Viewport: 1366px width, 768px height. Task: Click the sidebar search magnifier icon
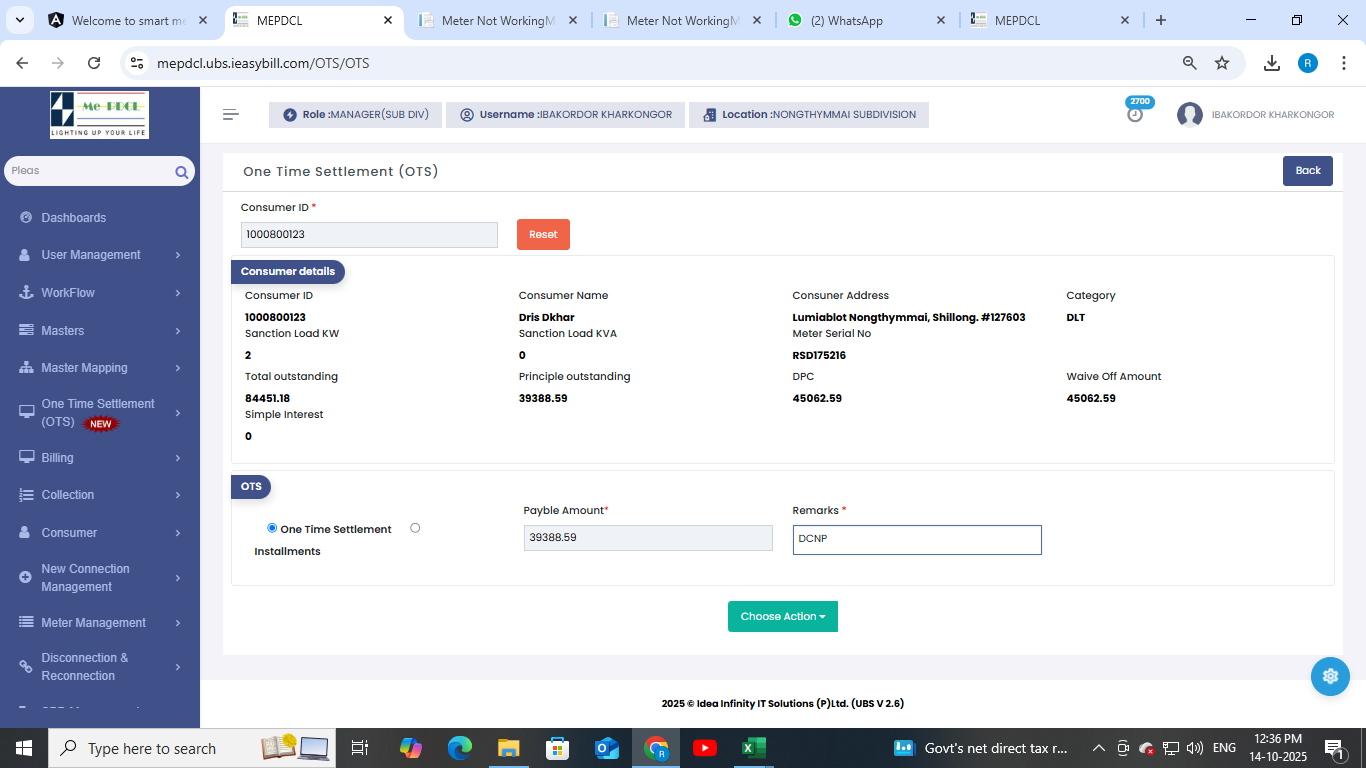click(182, 172)
